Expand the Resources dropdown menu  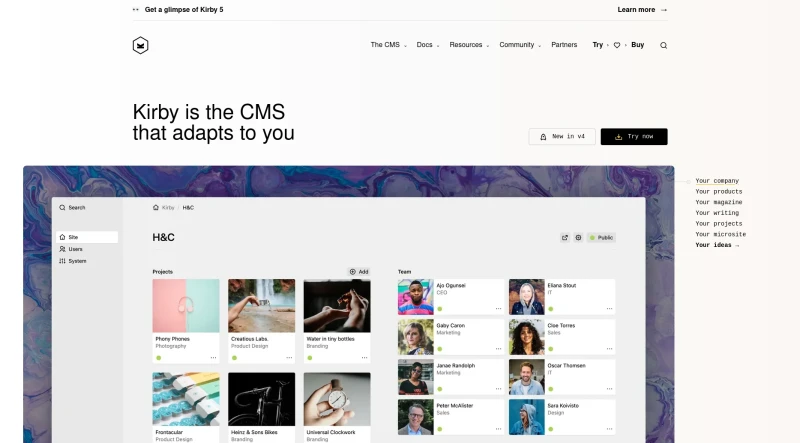[x=469, y=45]
